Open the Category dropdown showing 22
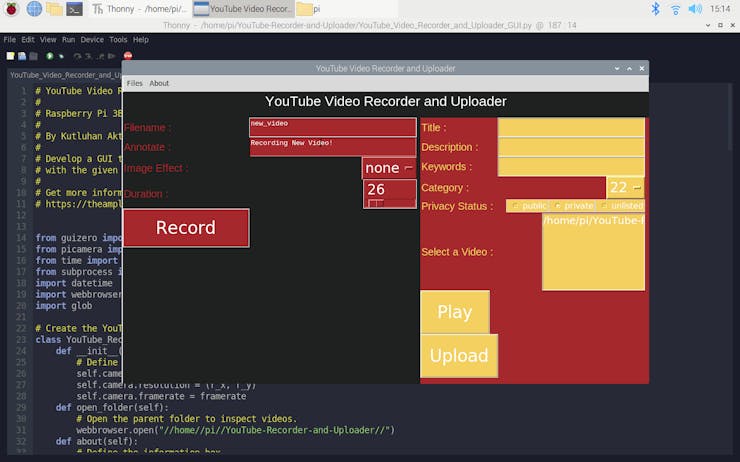The image size is (740, 462). tap(626, 187)
